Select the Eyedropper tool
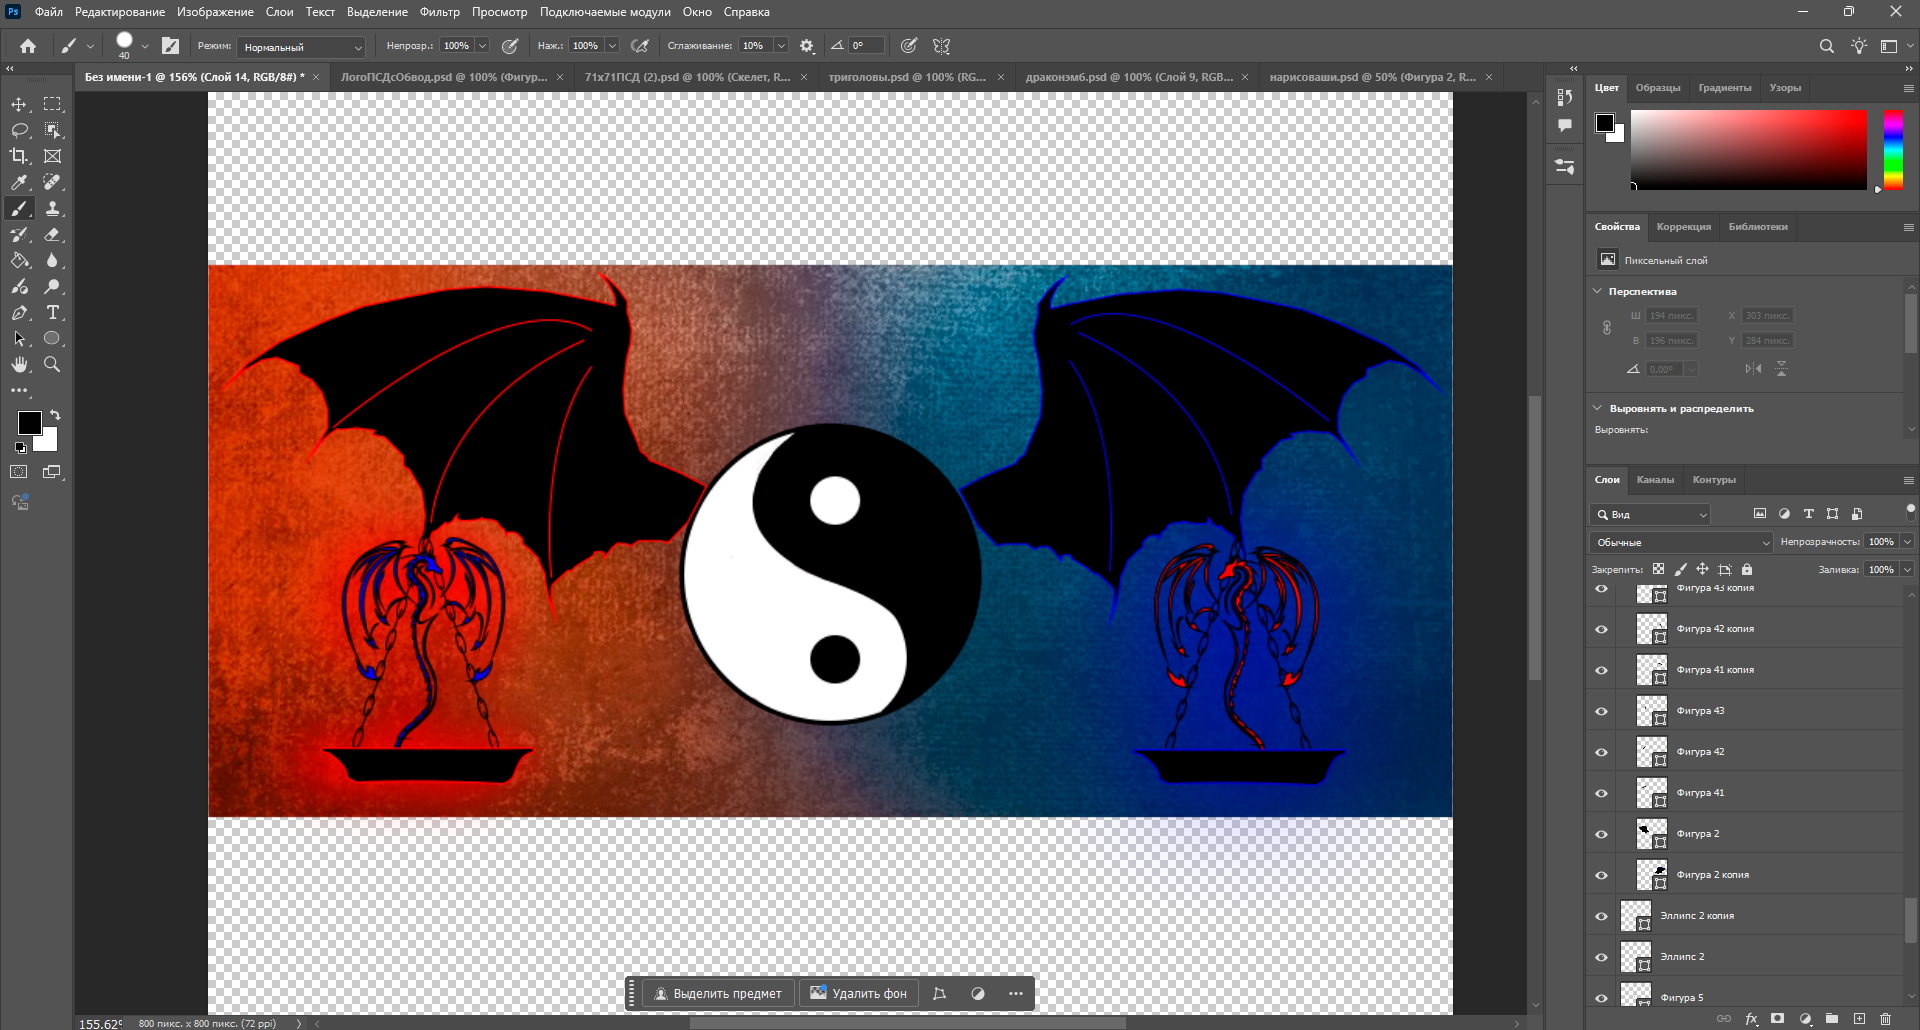Image resolution: width=1920 pixels, height=1030 pixels. pyautogui.click(x=19, y=182)
